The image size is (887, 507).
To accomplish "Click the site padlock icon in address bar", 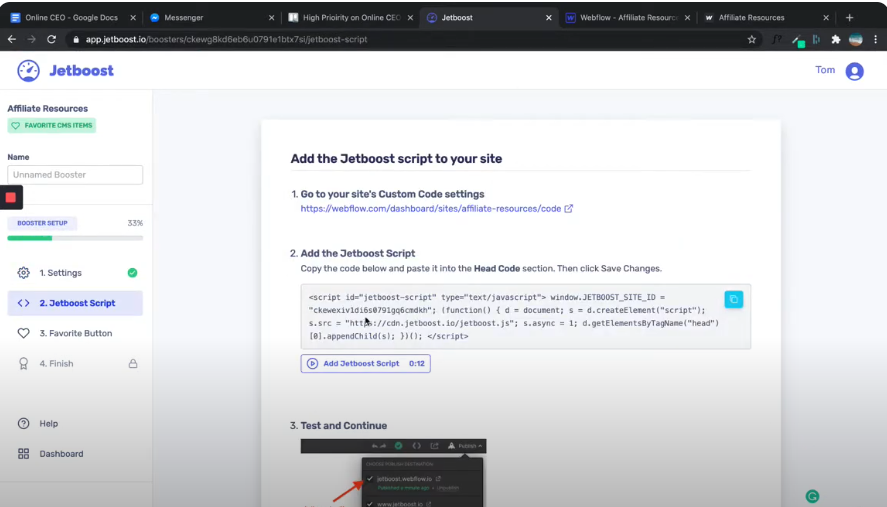I will pos(76,40).
